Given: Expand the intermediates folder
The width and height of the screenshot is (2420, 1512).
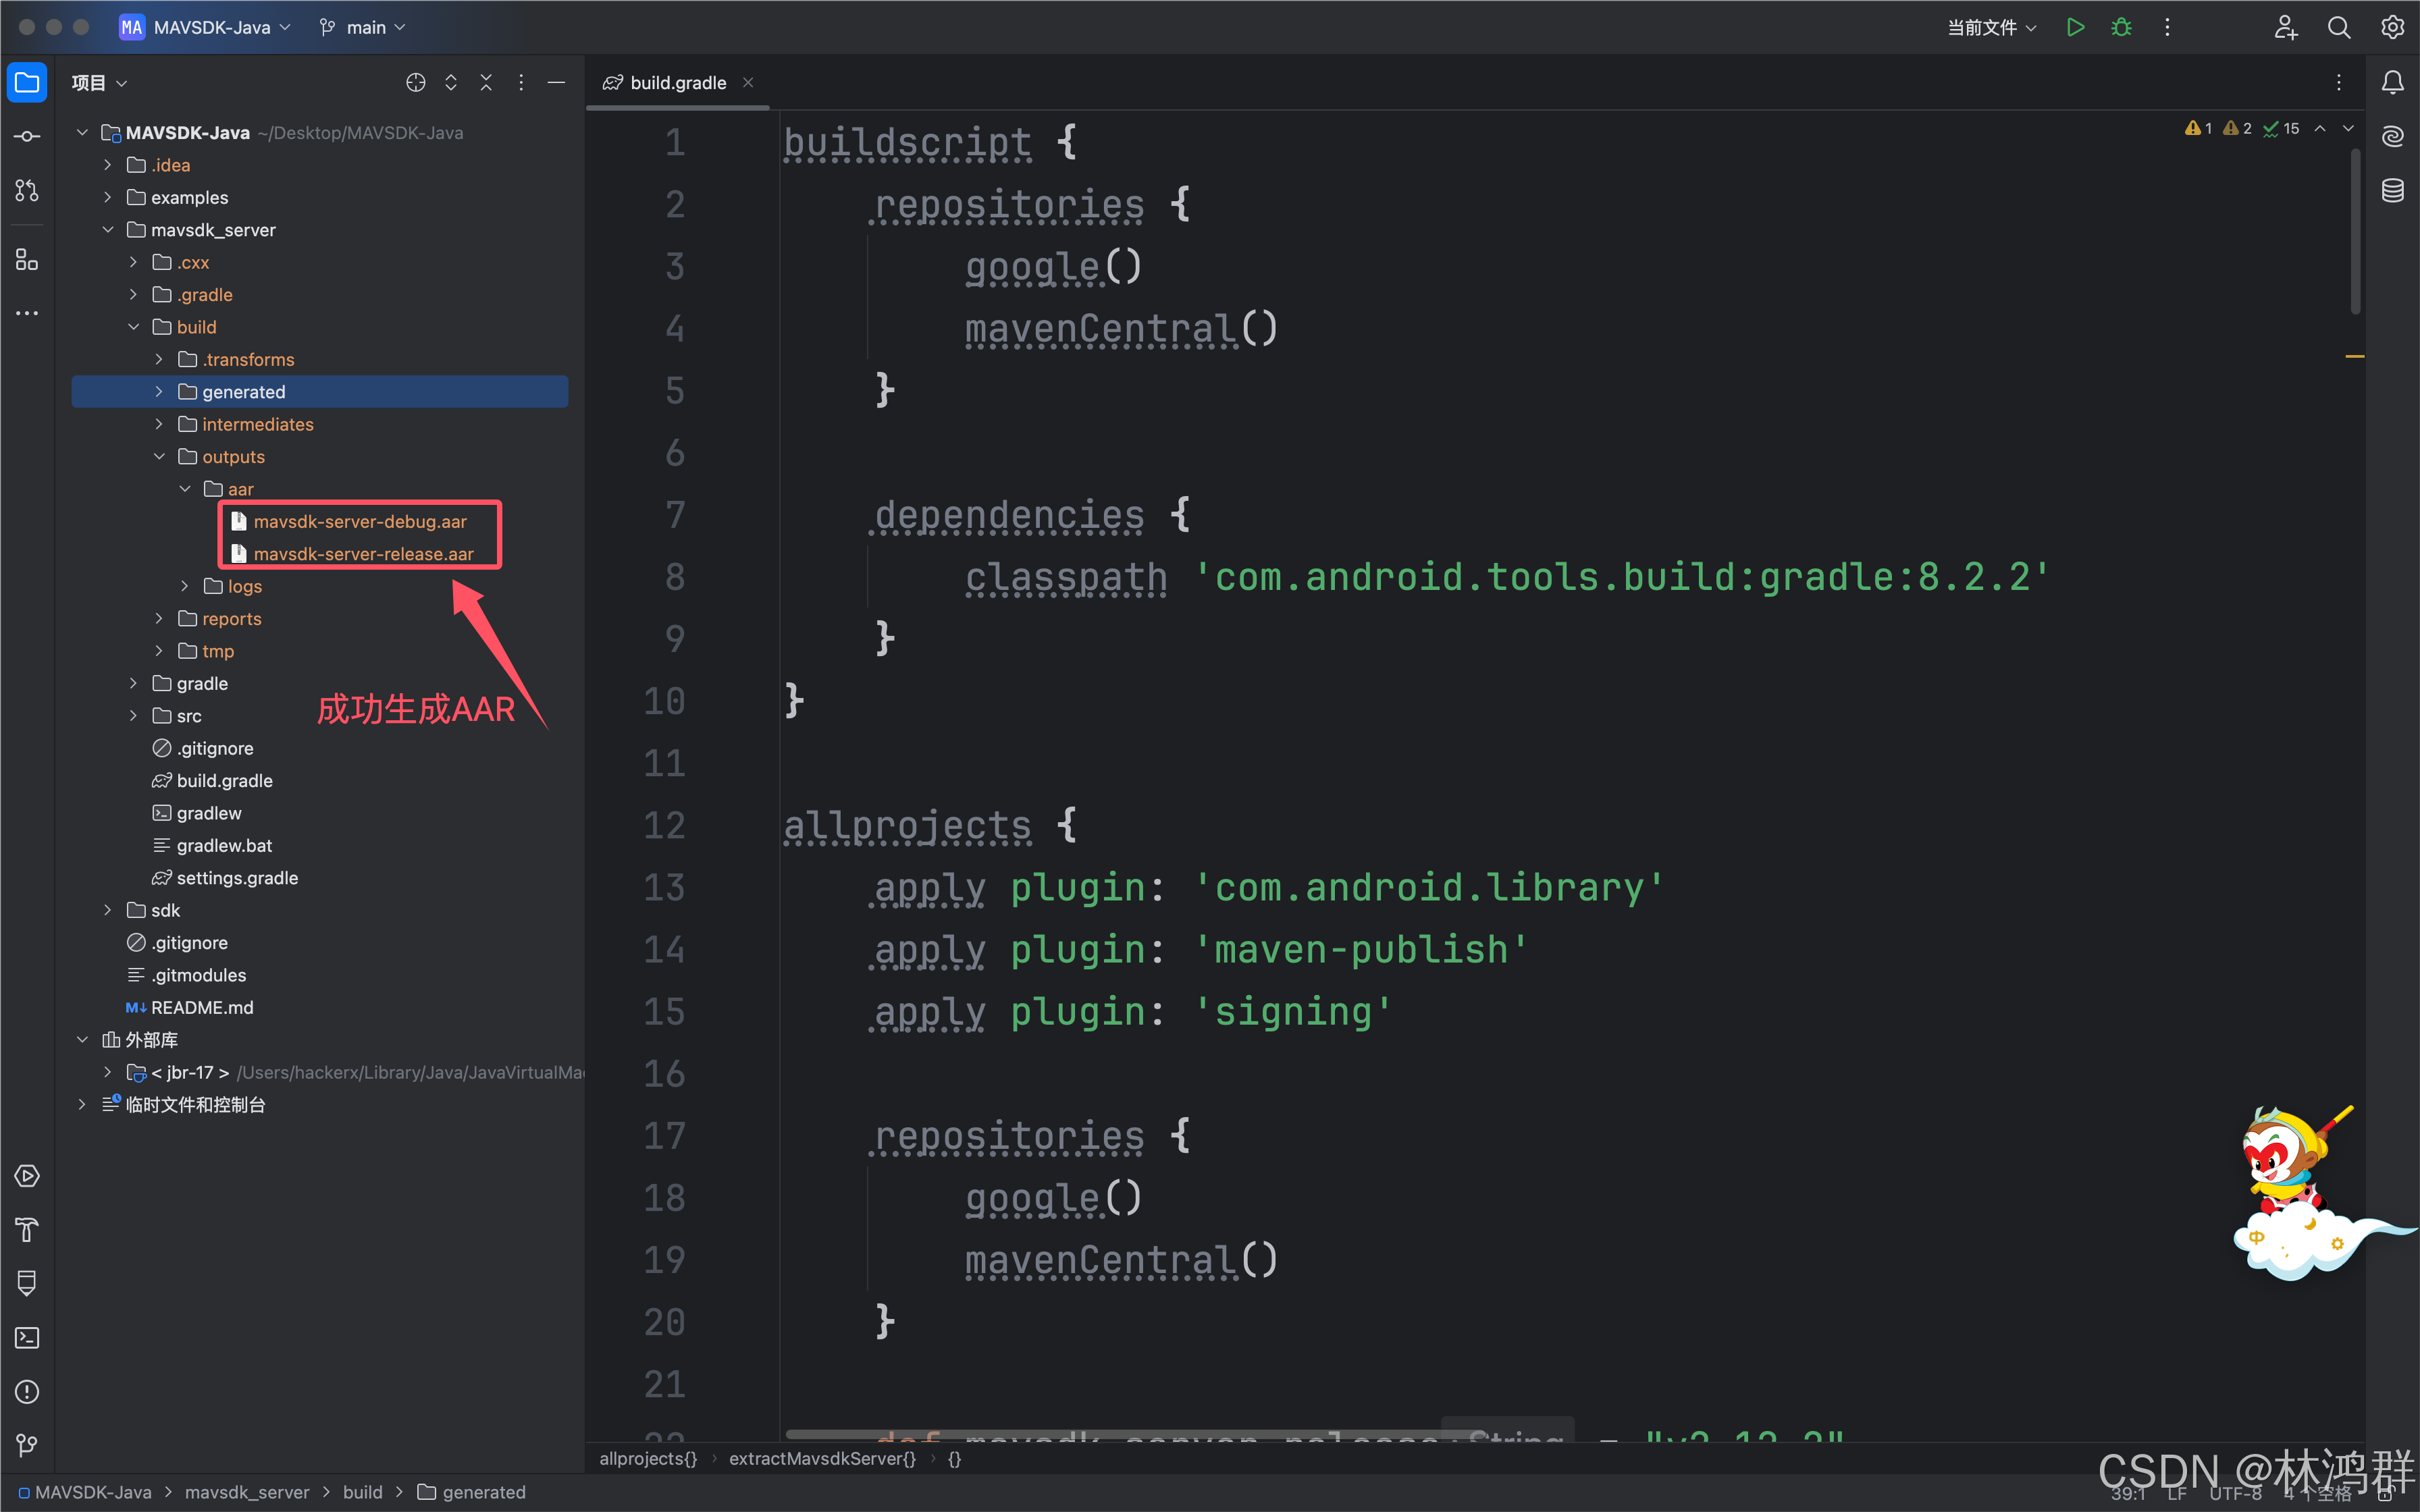Looking at the screenshot, I should point(160,423).
